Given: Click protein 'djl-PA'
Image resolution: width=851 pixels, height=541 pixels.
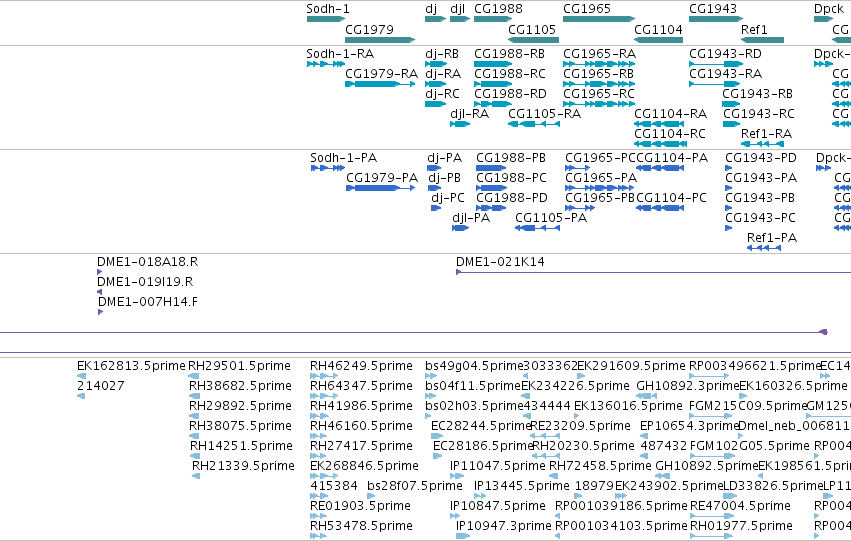Looking at the screenshot, I should click(x=471, y=218).
